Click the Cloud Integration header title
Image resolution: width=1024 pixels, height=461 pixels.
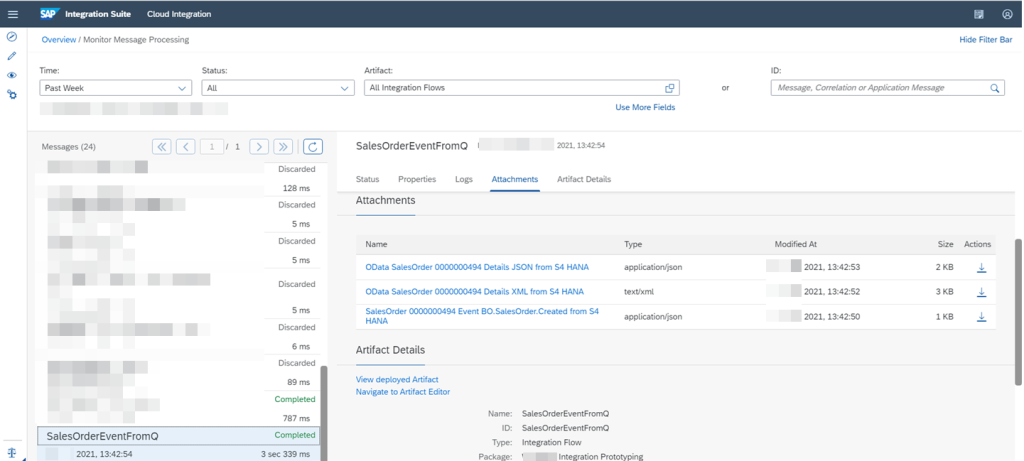[179, 14]
